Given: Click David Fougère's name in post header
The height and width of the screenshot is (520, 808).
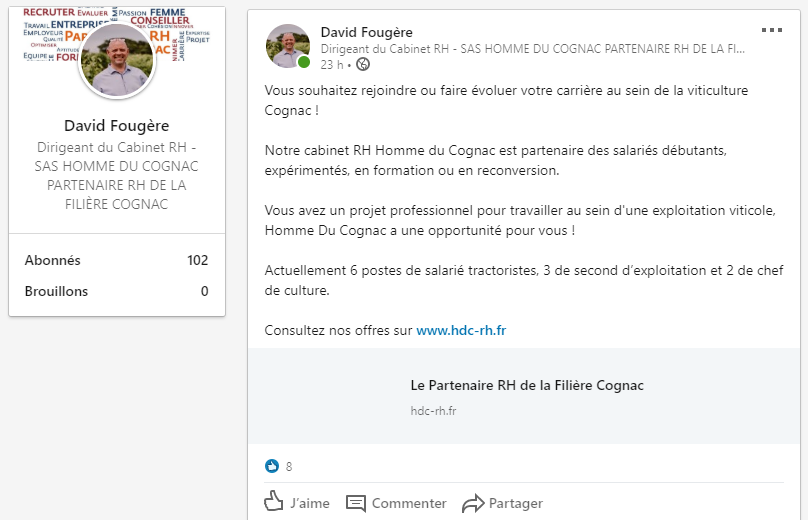Looking at the screenshot, I should [x=366, y=32].
